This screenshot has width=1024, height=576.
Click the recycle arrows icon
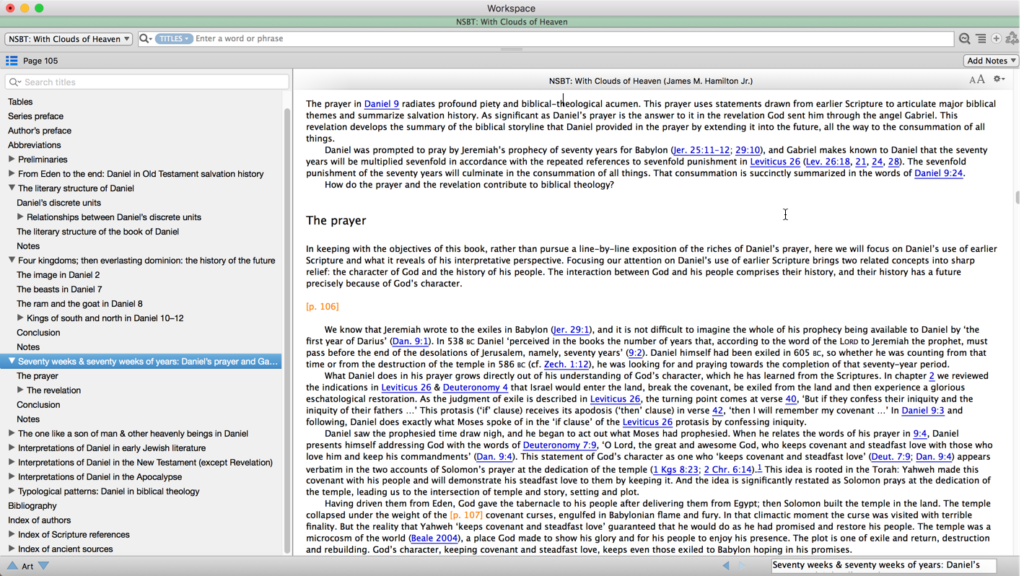click(x=1011, y=39)
